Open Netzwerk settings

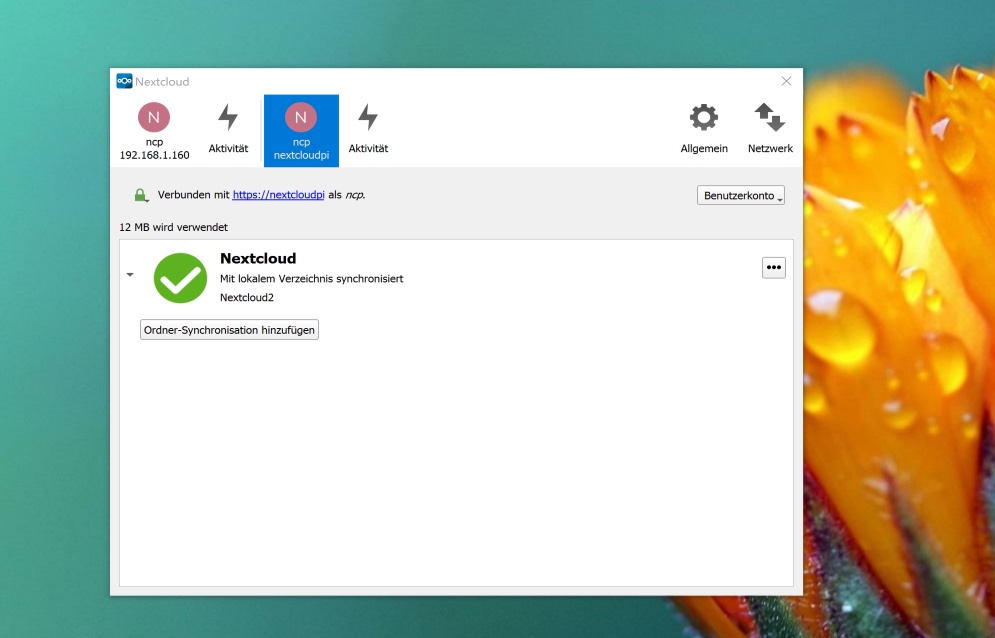(x=770, y=131)
